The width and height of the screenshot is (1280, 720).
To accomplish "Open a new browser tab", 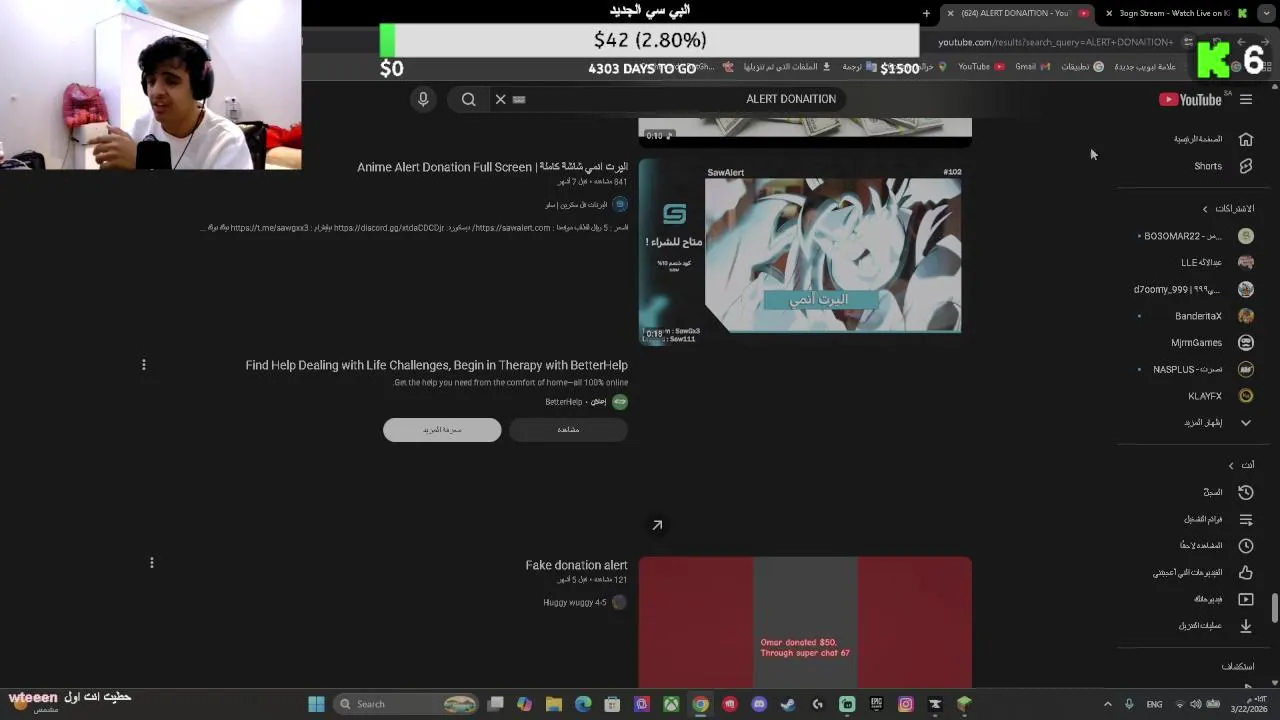I will [x=926, y=13].
